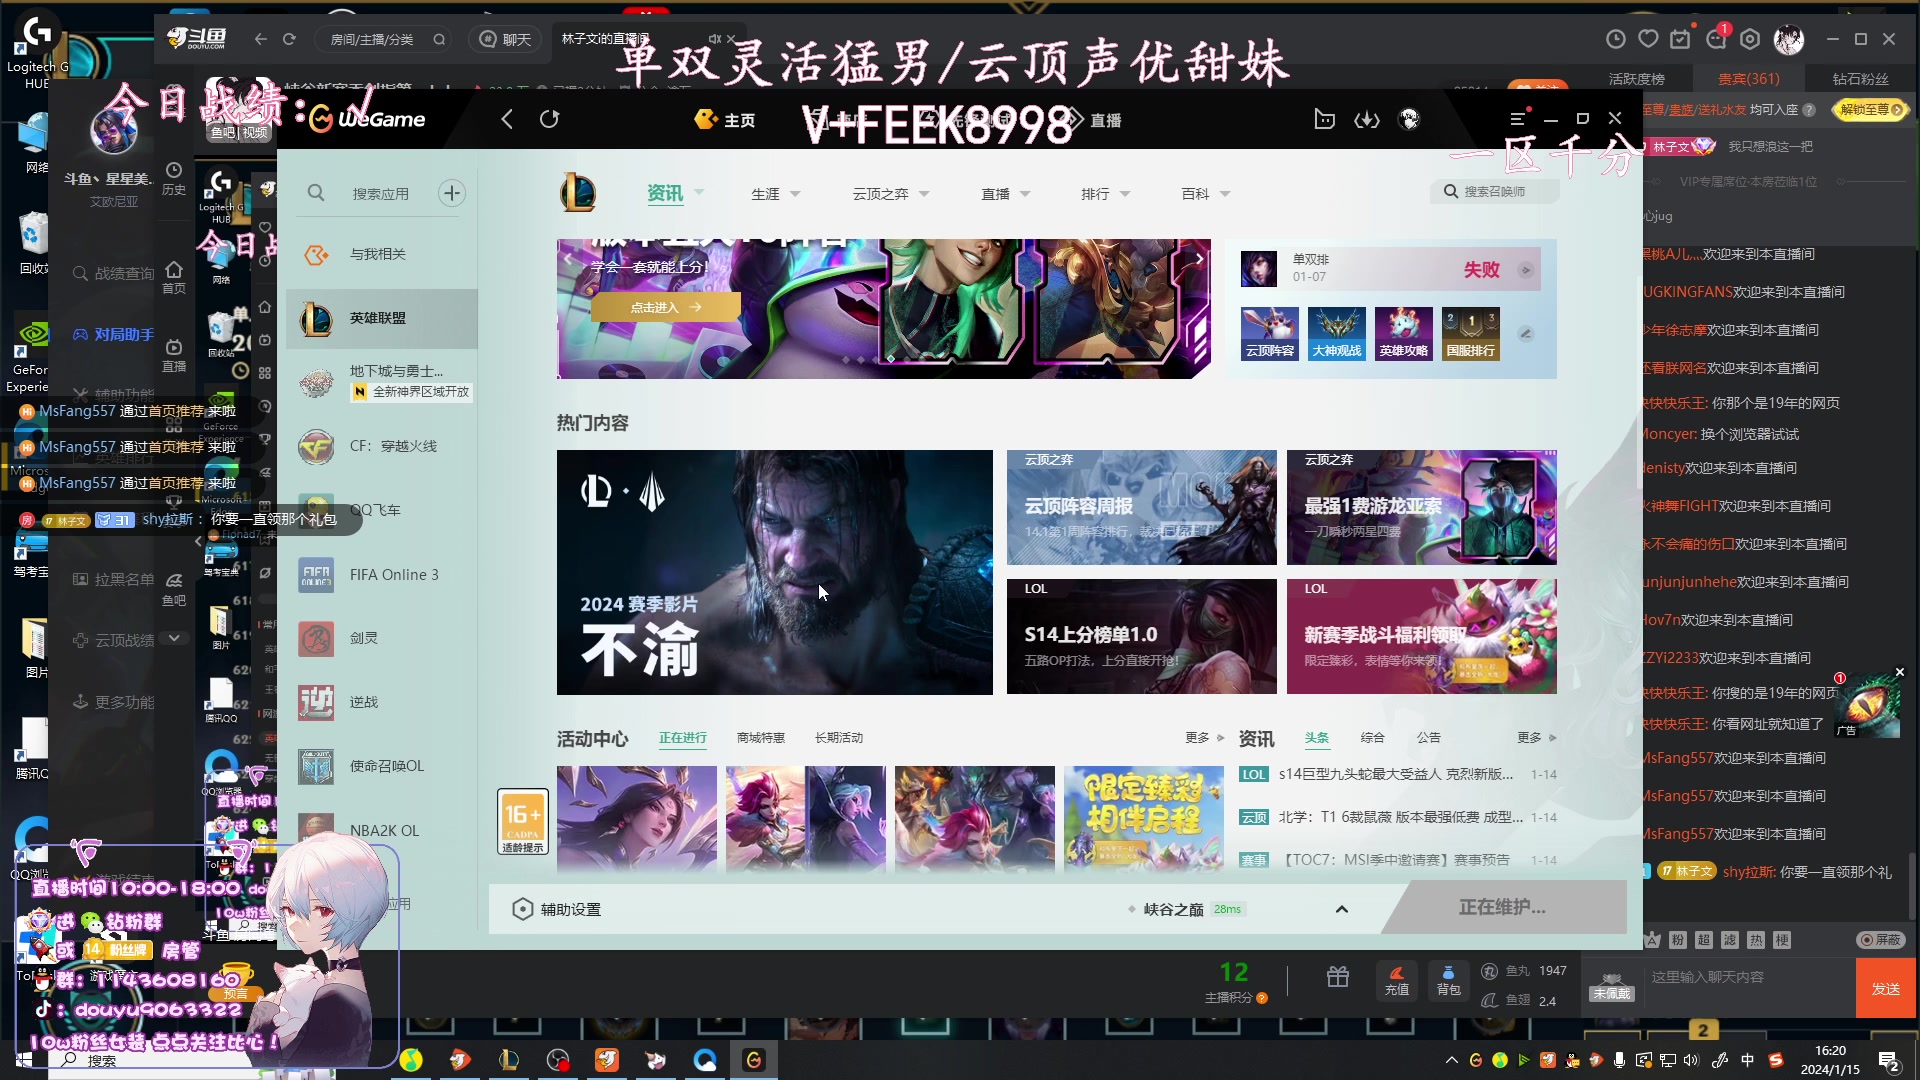Image resolution: width=1920 pixels, height=1080 pixels.
Task: Open 国服排行 shortcut icon
Action: click(x=1470, y=334)
